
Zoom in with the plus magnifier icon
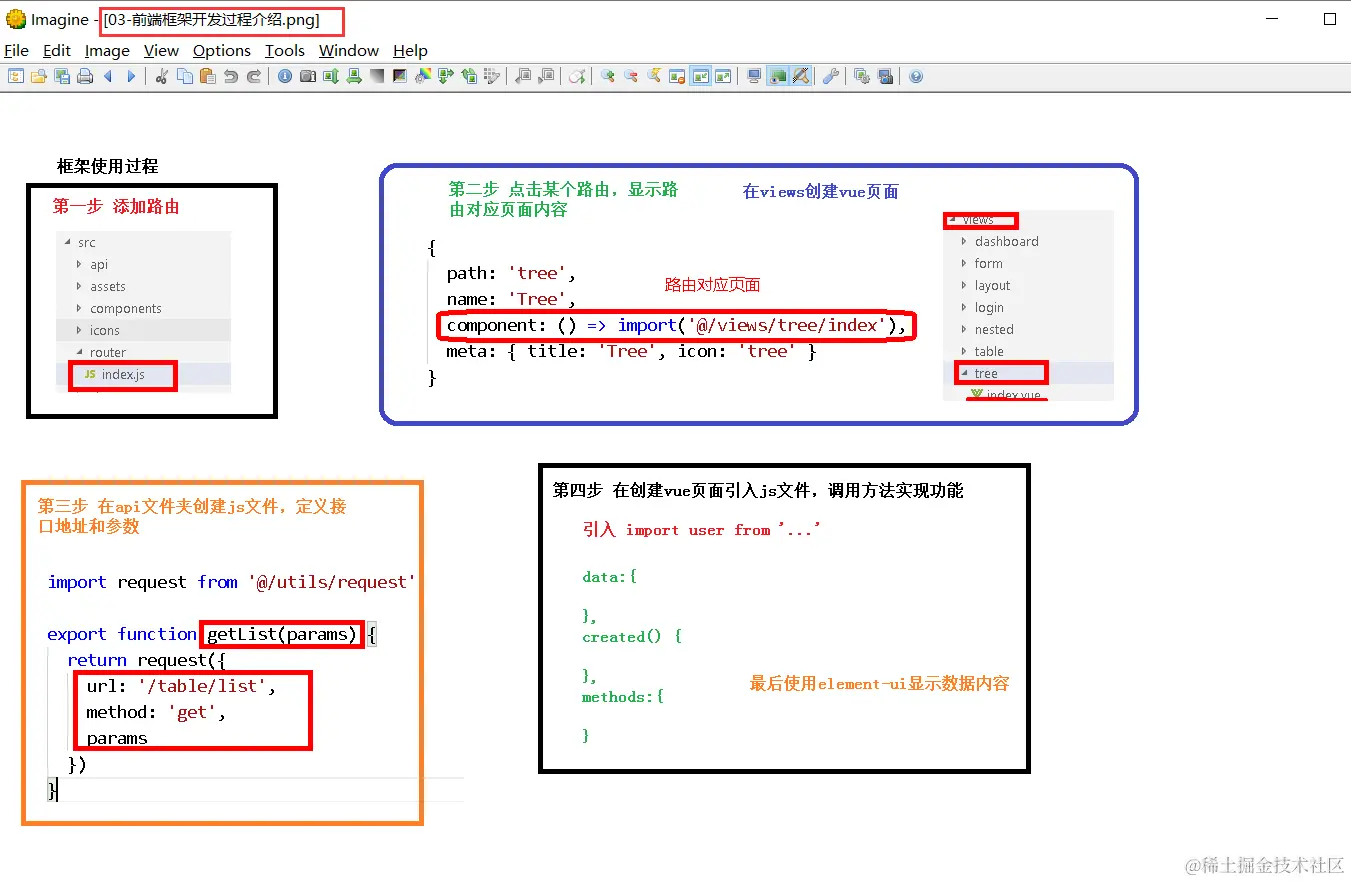(x=607, y=76)
